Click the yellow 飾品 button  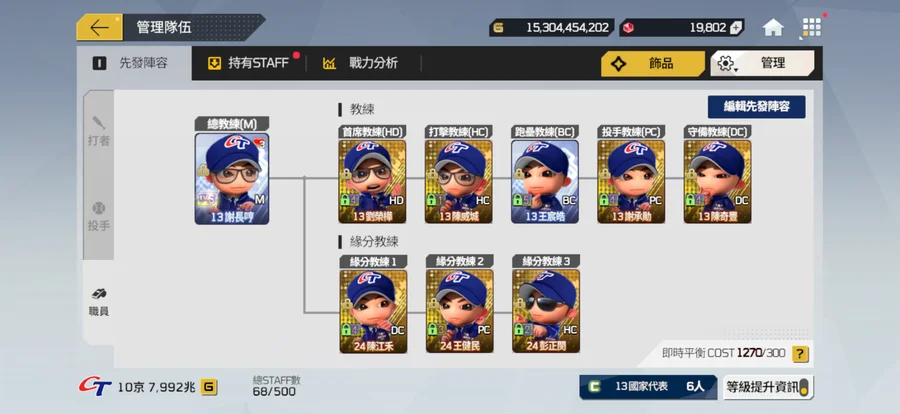[653, 63]
